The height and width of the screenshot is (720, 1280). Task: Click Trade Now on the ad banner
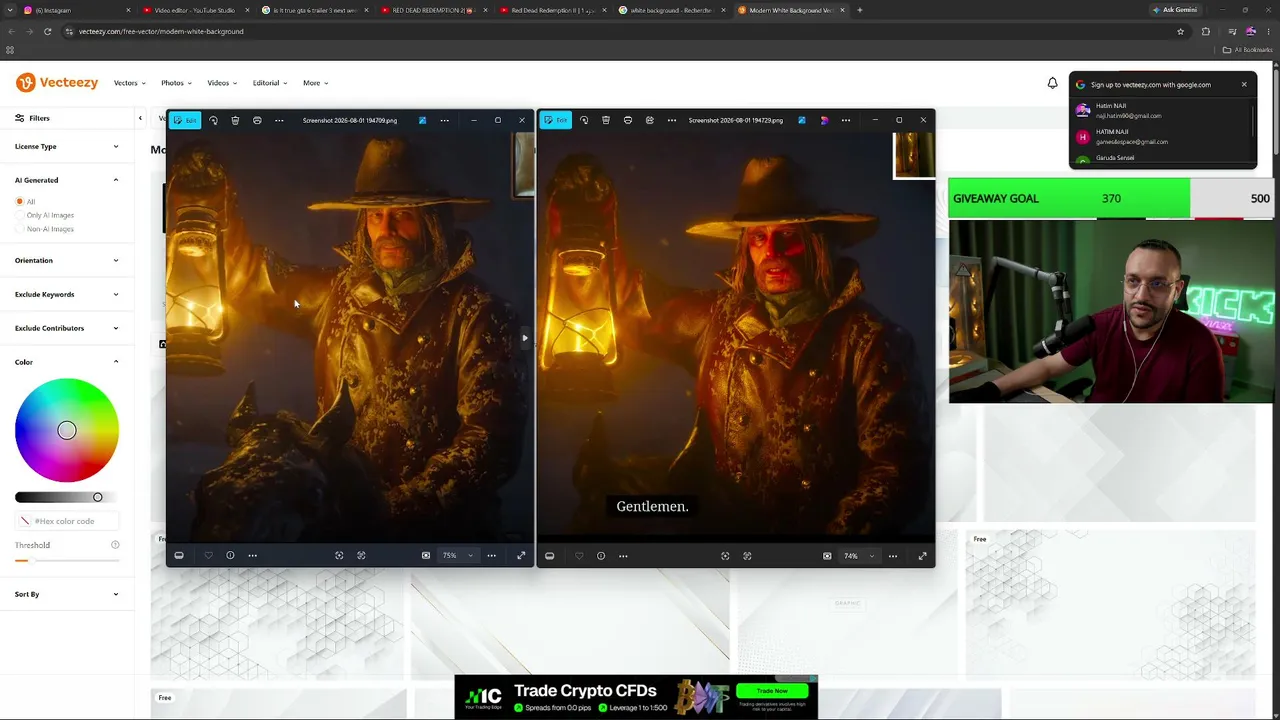pyautogui.click(x=772, y=691)
